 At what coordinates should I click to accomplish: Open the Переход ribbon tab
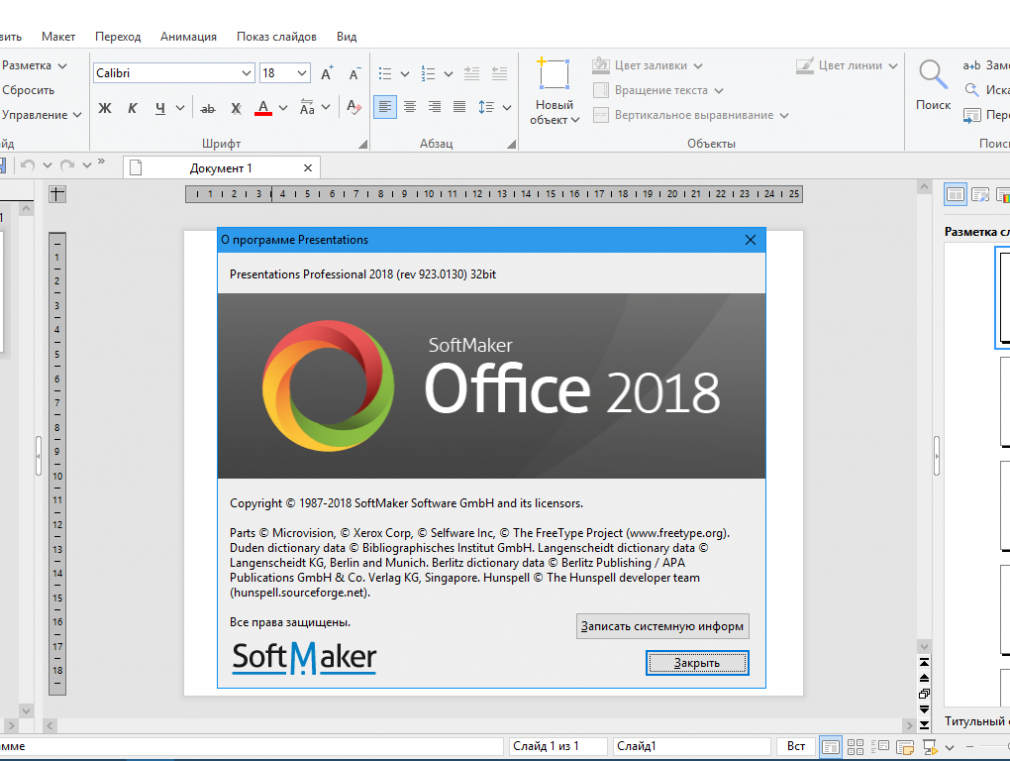(x=118, y=37)
